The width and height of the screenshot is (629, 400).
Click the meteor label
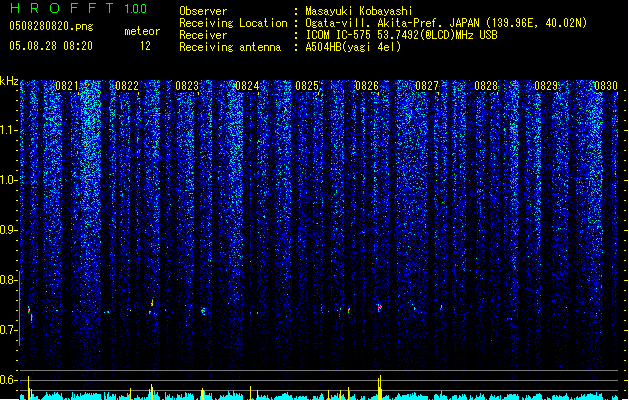(x=142, y=31)
